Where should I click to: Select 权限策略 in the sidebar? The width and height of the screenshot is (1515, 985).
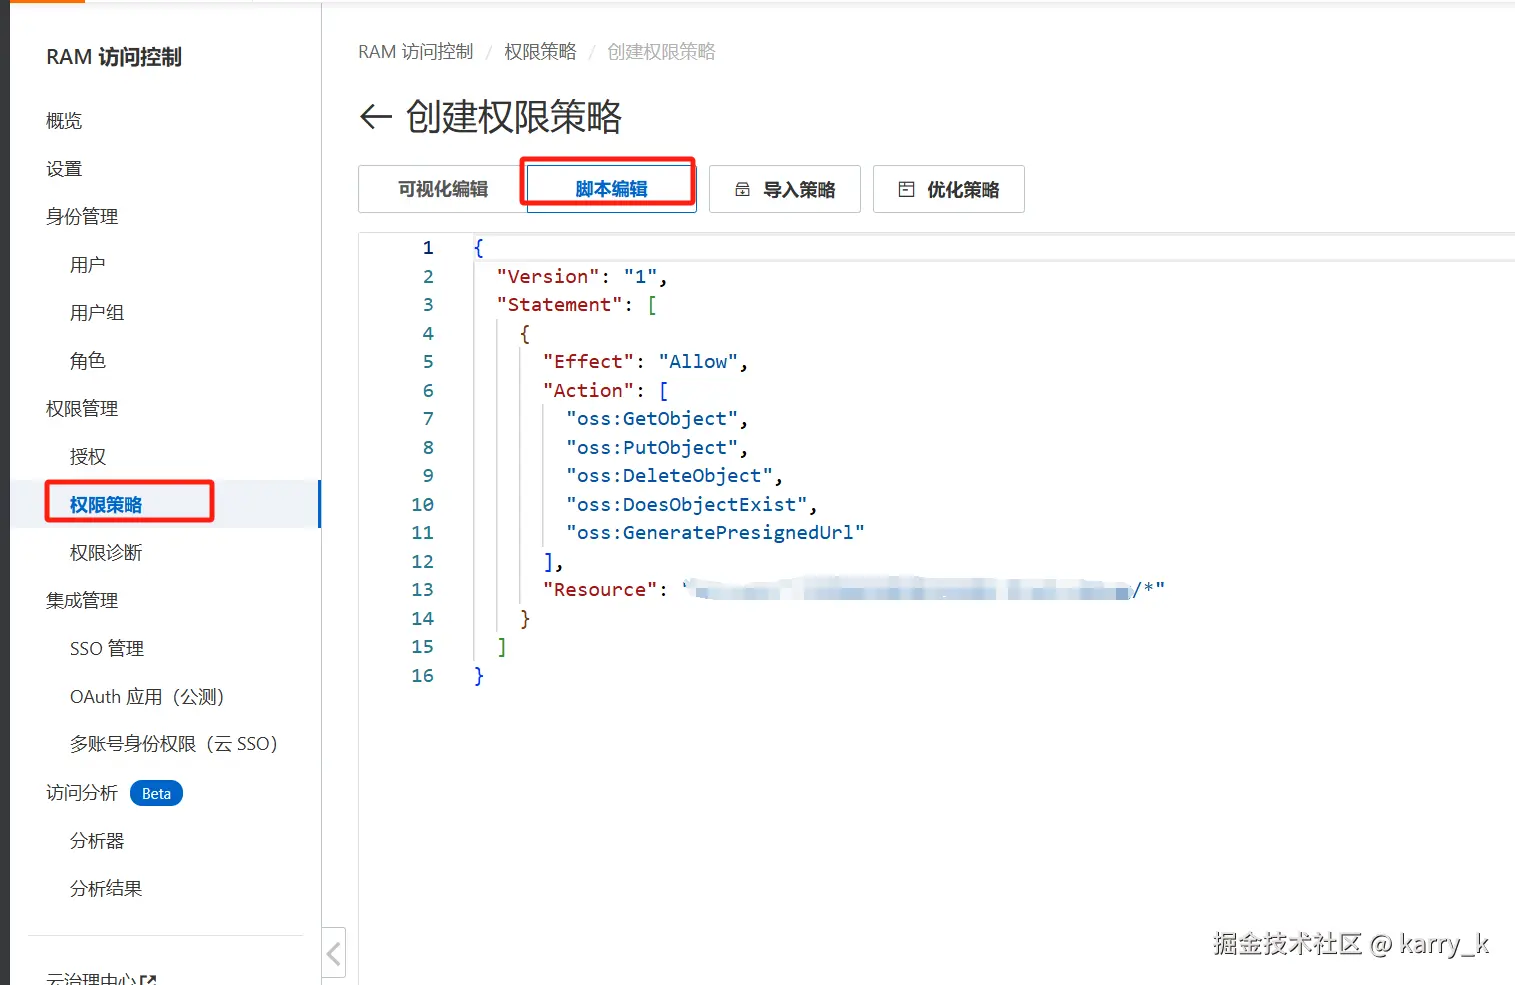click(x=106, y=505)
